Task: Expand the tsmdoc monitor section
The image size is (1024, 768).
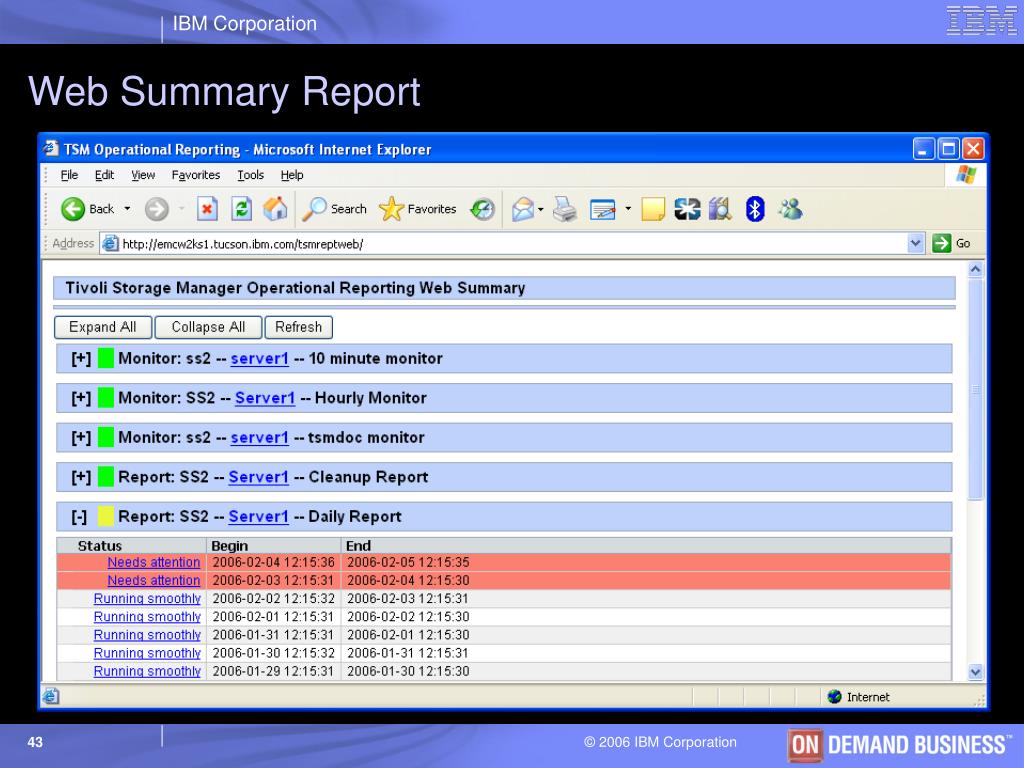Action: pos(81,438)
